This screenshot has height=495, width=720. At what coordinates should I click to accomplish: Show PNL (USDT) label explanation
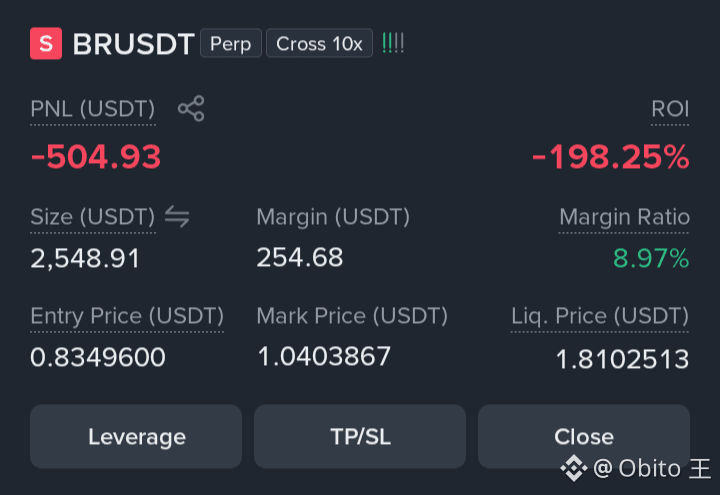tap(93, 109)
